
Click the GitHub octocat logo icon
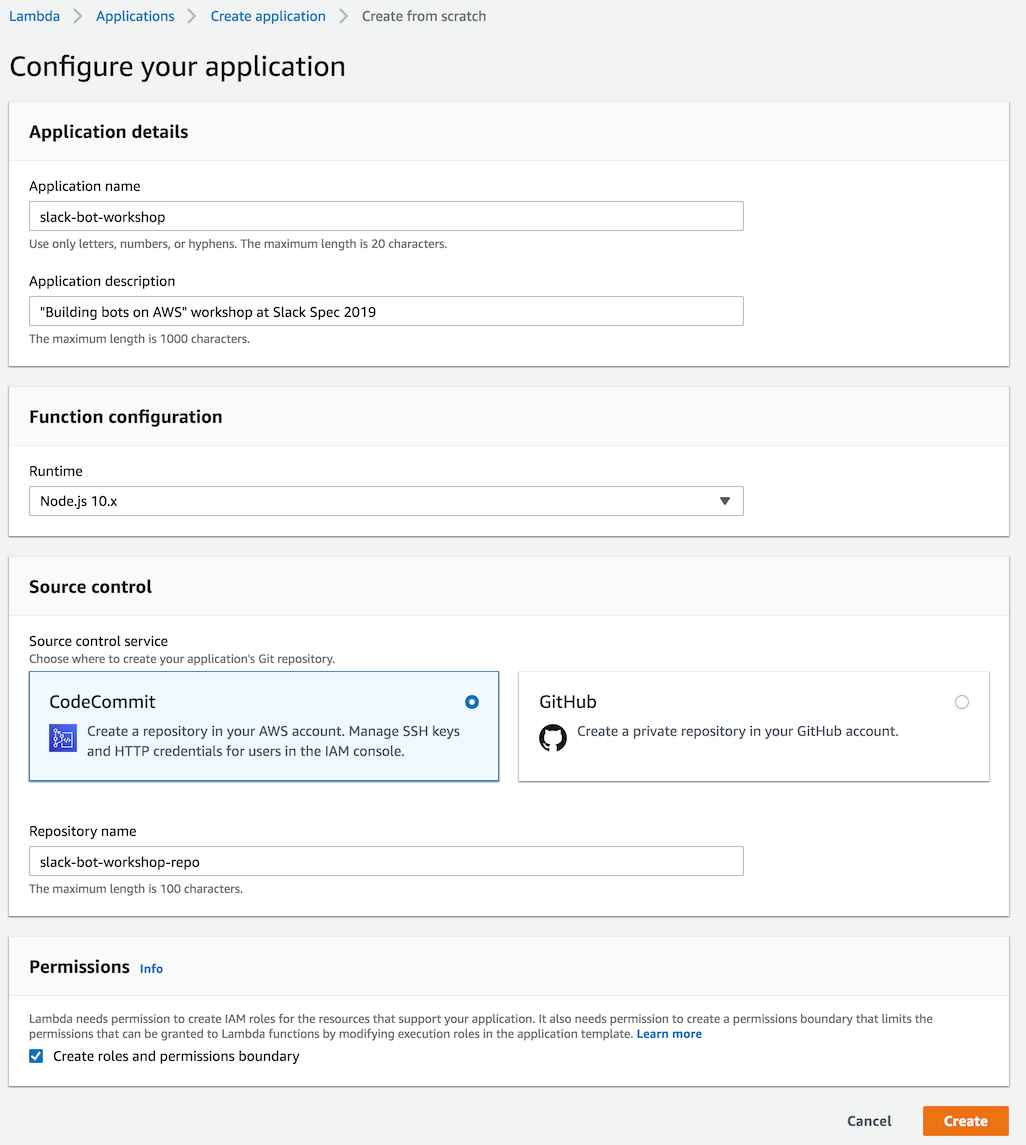click(x=553, y=738)
